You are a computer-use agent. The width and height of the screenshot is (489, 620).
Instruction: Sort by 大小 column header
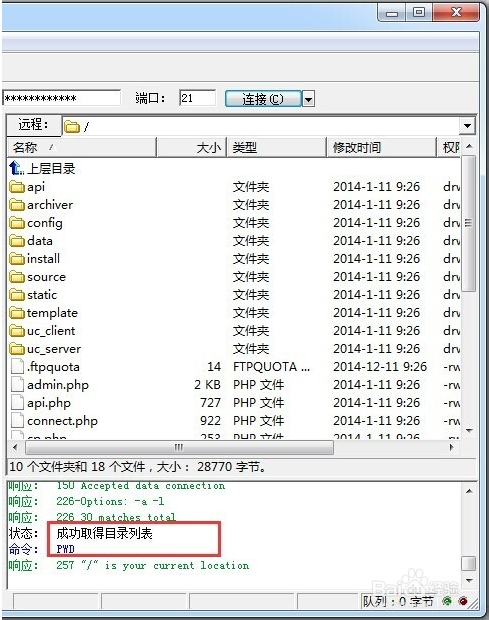[192, 147]
